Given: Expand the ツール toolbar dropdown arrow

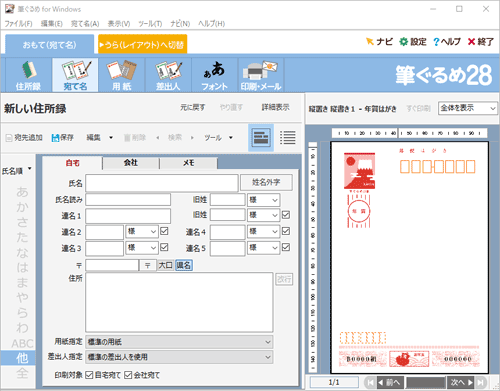Looking at the screenshot, I should (231, 138).
